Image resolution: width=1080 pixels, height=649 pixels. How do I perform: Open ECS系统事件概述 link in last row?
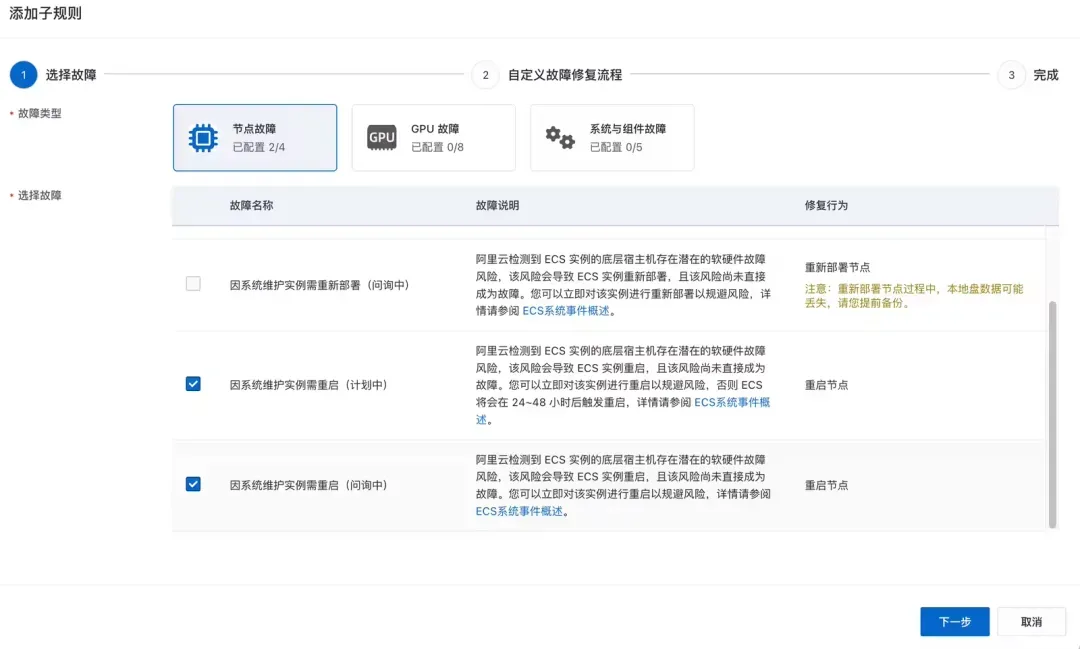point(519,511)
